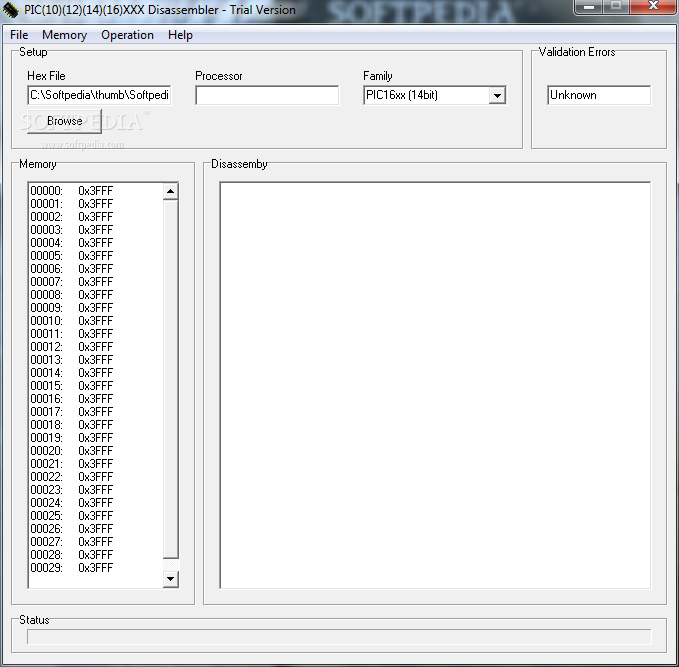Select memory row 00010: 0x3FFF

point(71,321)
